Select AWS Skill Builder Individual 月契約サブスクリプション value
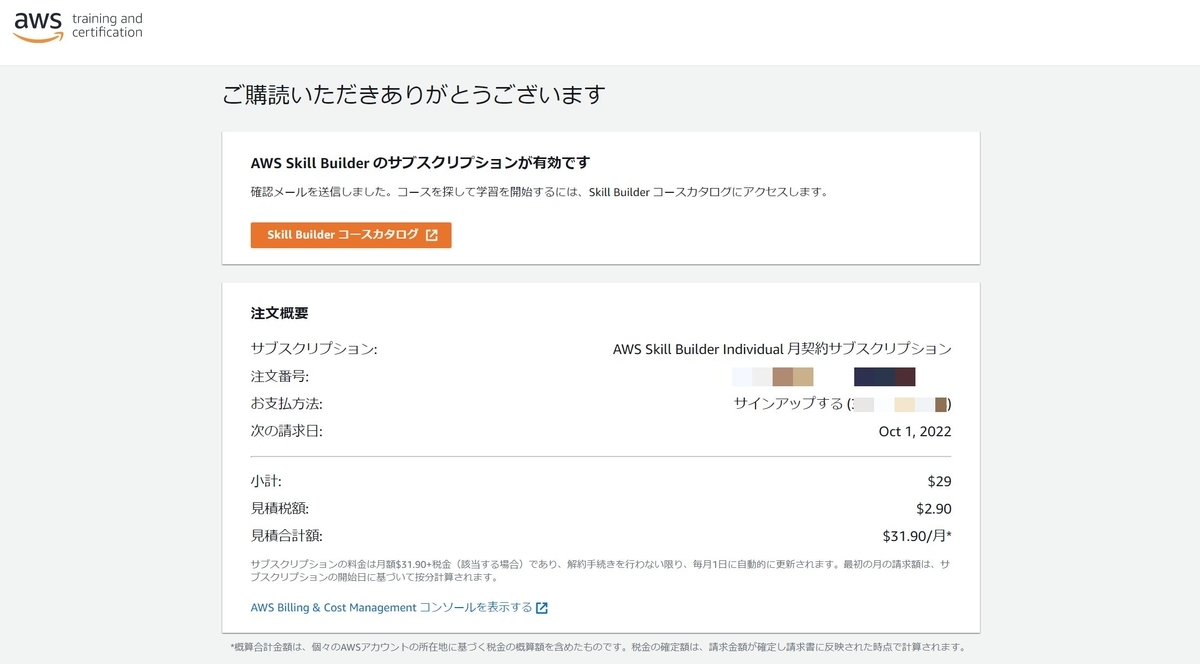1200x664 pixels. coord(782,349)
